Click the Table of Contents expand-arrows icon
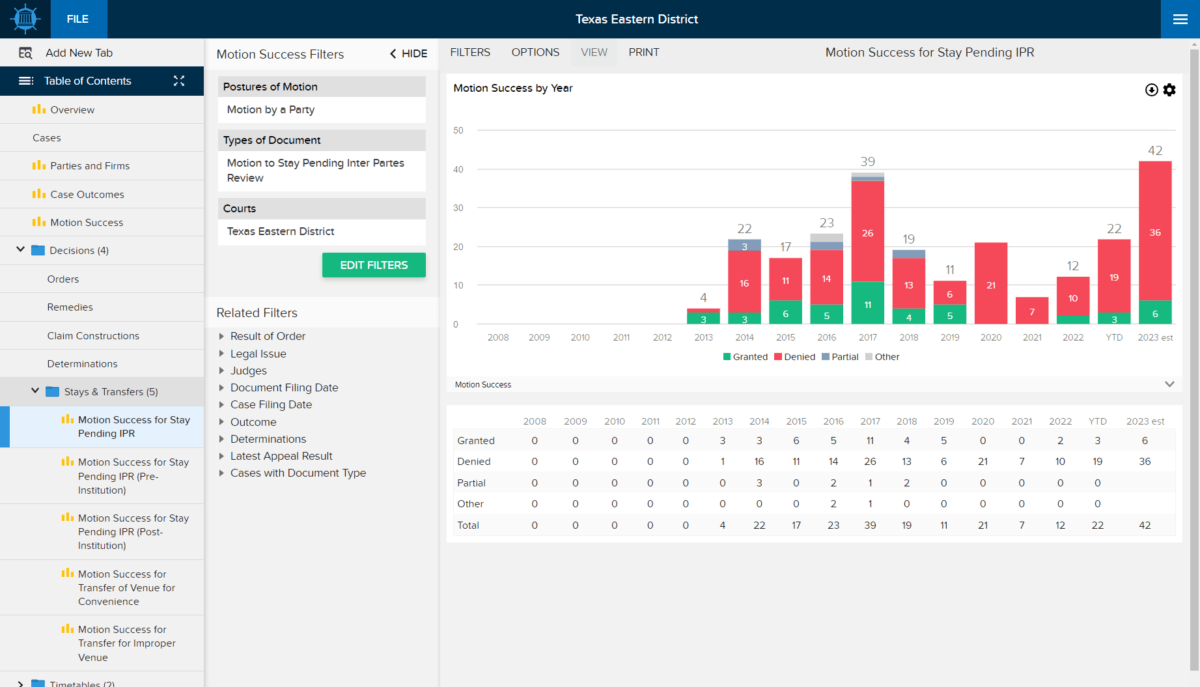1200x687 pixels. pyautogui.click(x=179, y=81)
